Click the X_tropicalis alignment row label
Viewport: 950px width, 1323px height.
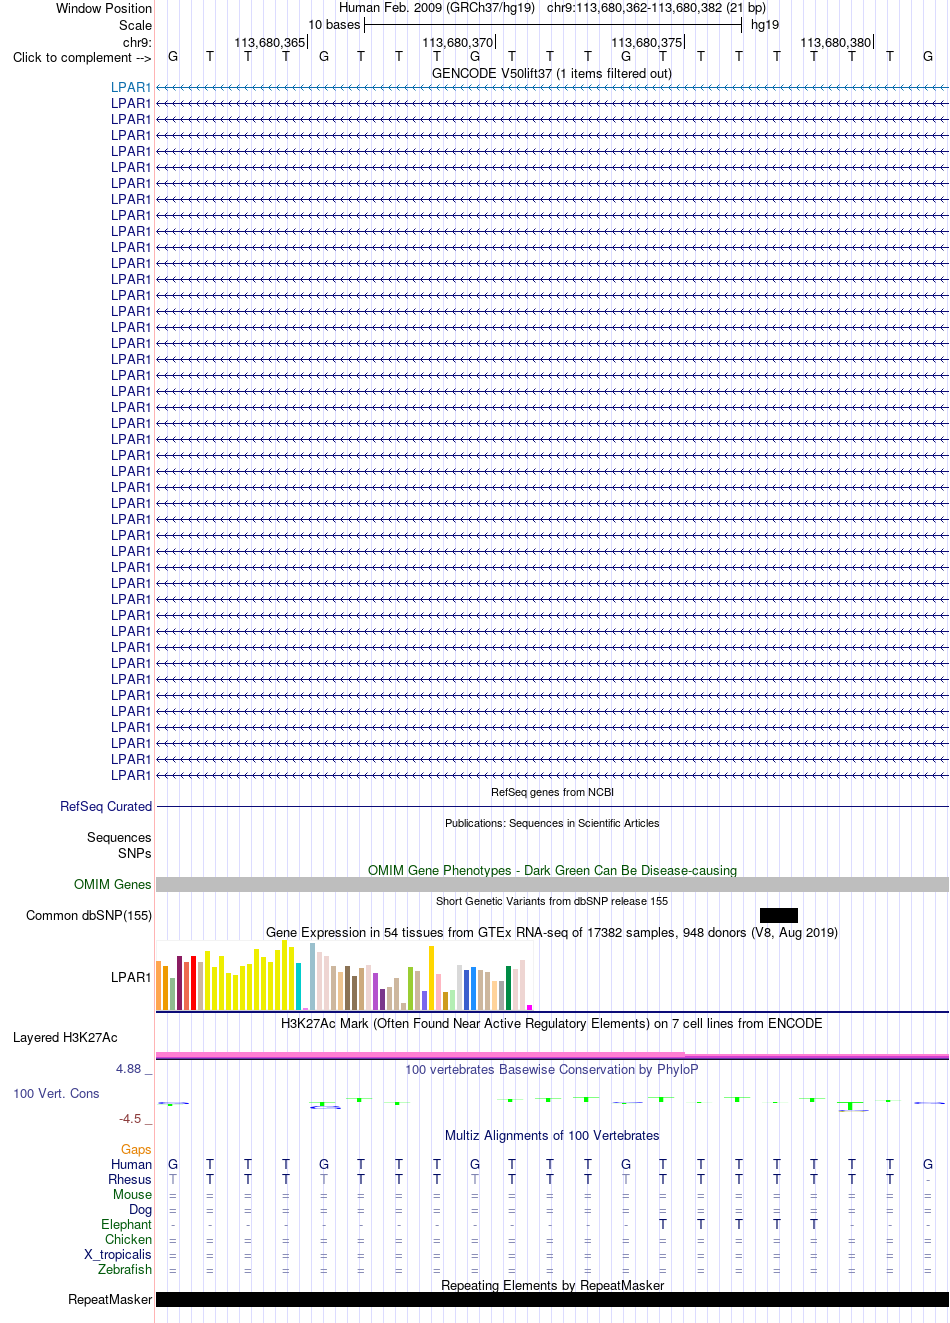click(x=118, y=1254)
